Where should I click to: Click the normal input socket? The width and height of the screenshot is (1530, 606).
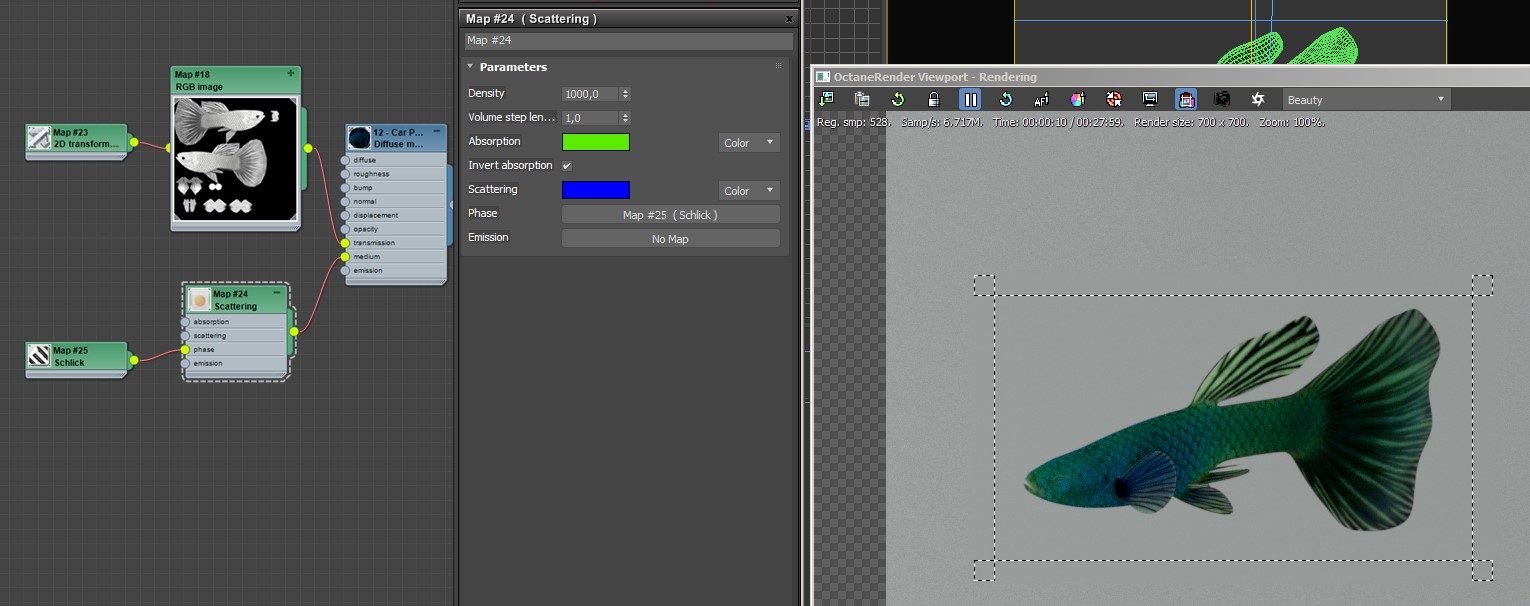345,201
